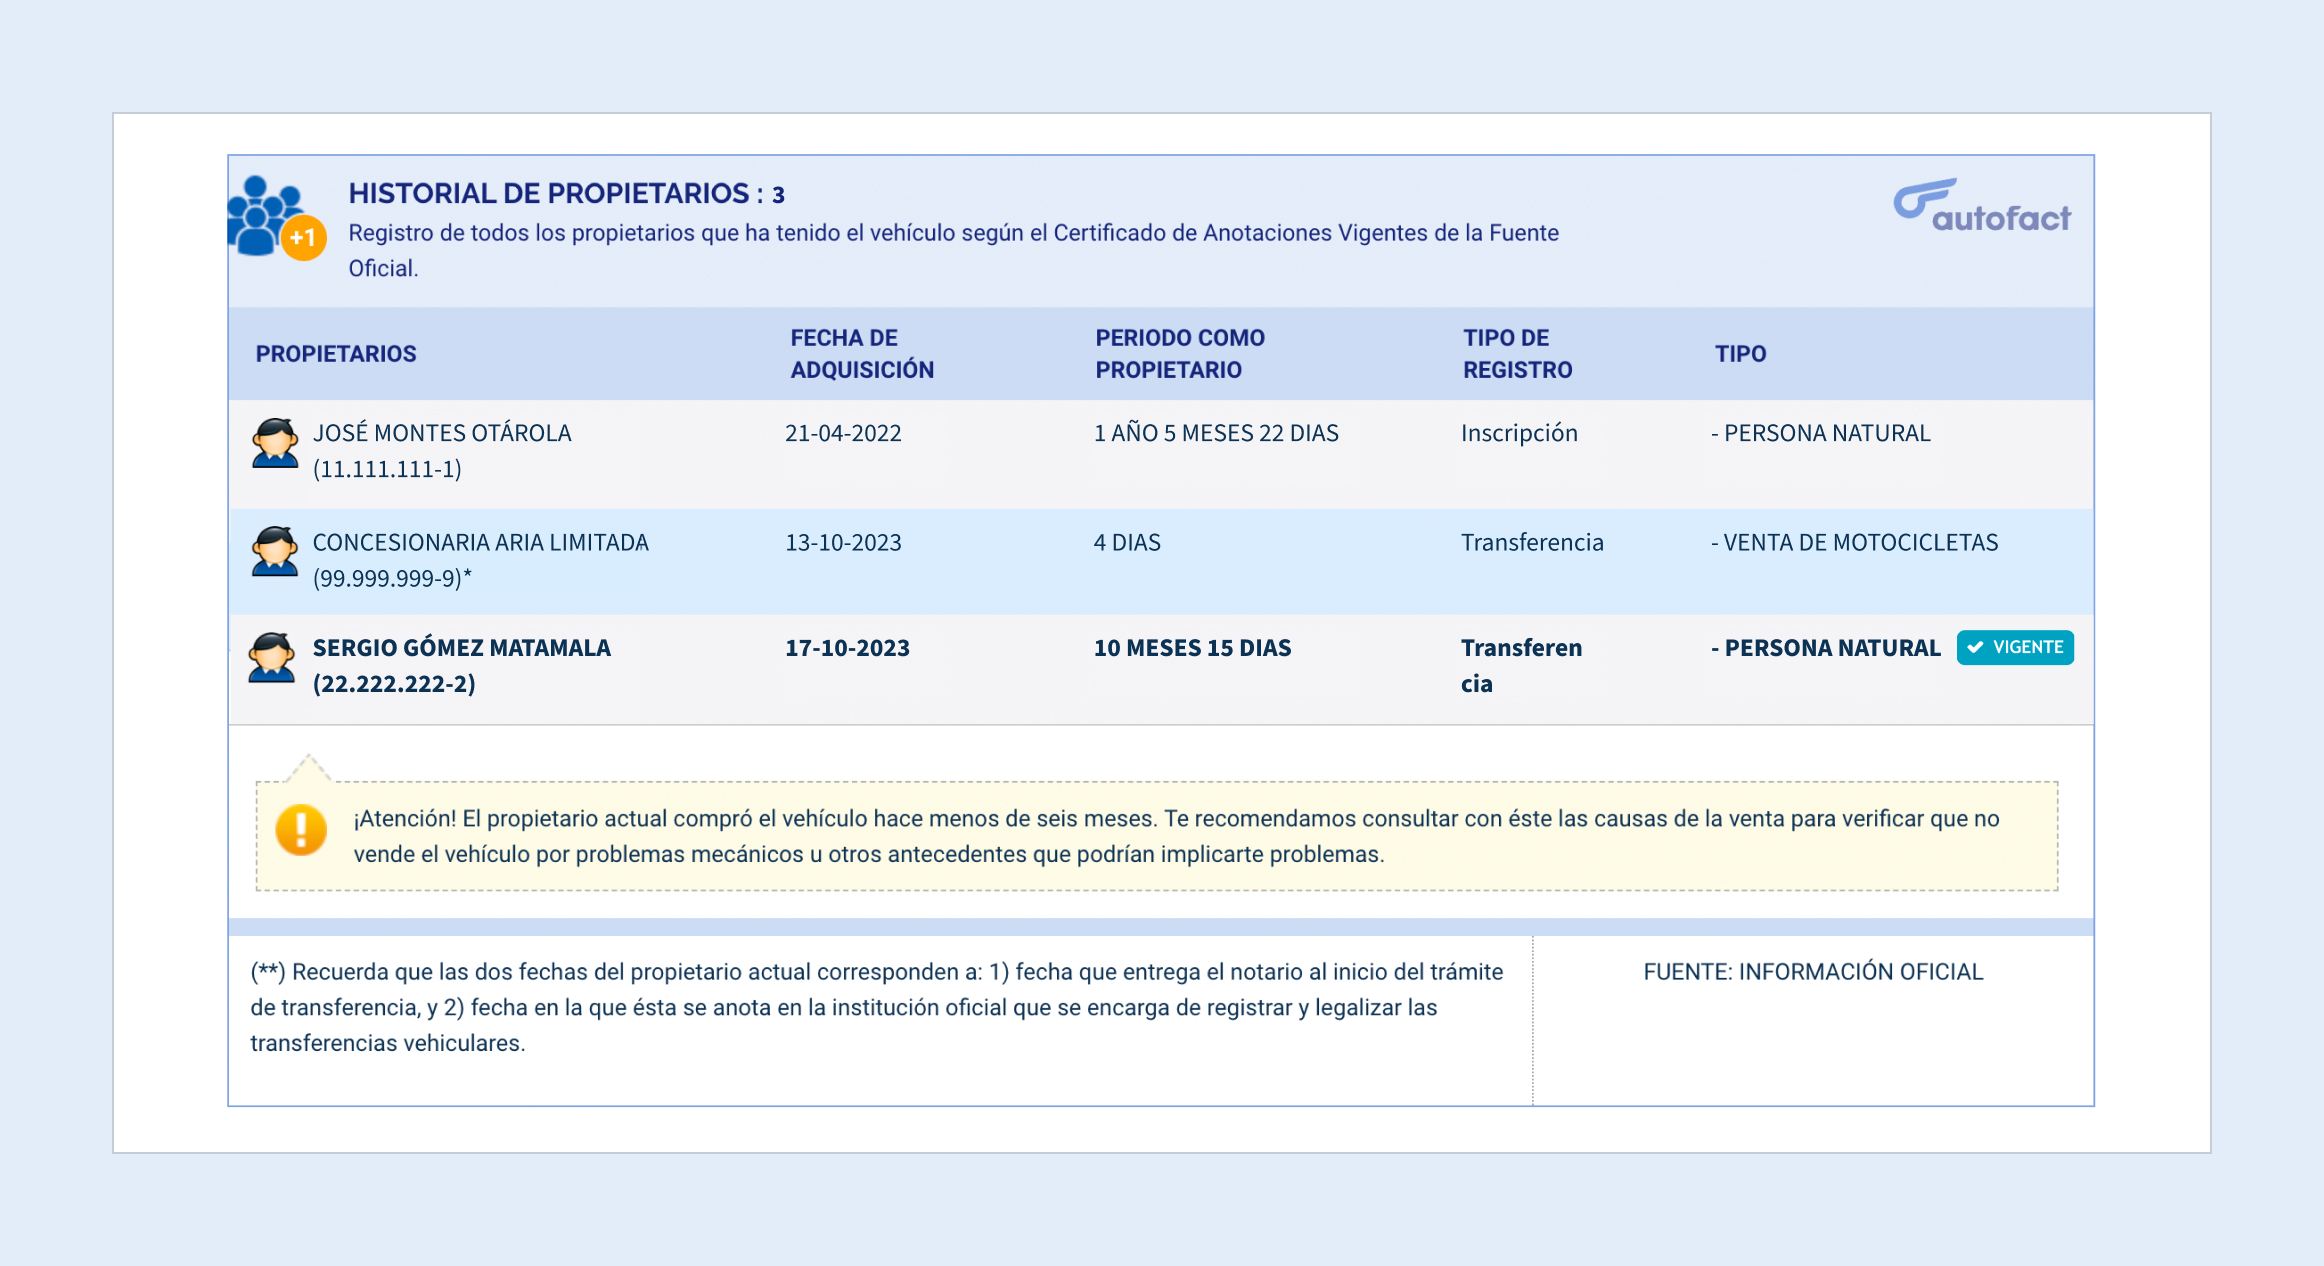Select the José Montes Otárola owner name
The image size is (2324, 1266).
442,433
